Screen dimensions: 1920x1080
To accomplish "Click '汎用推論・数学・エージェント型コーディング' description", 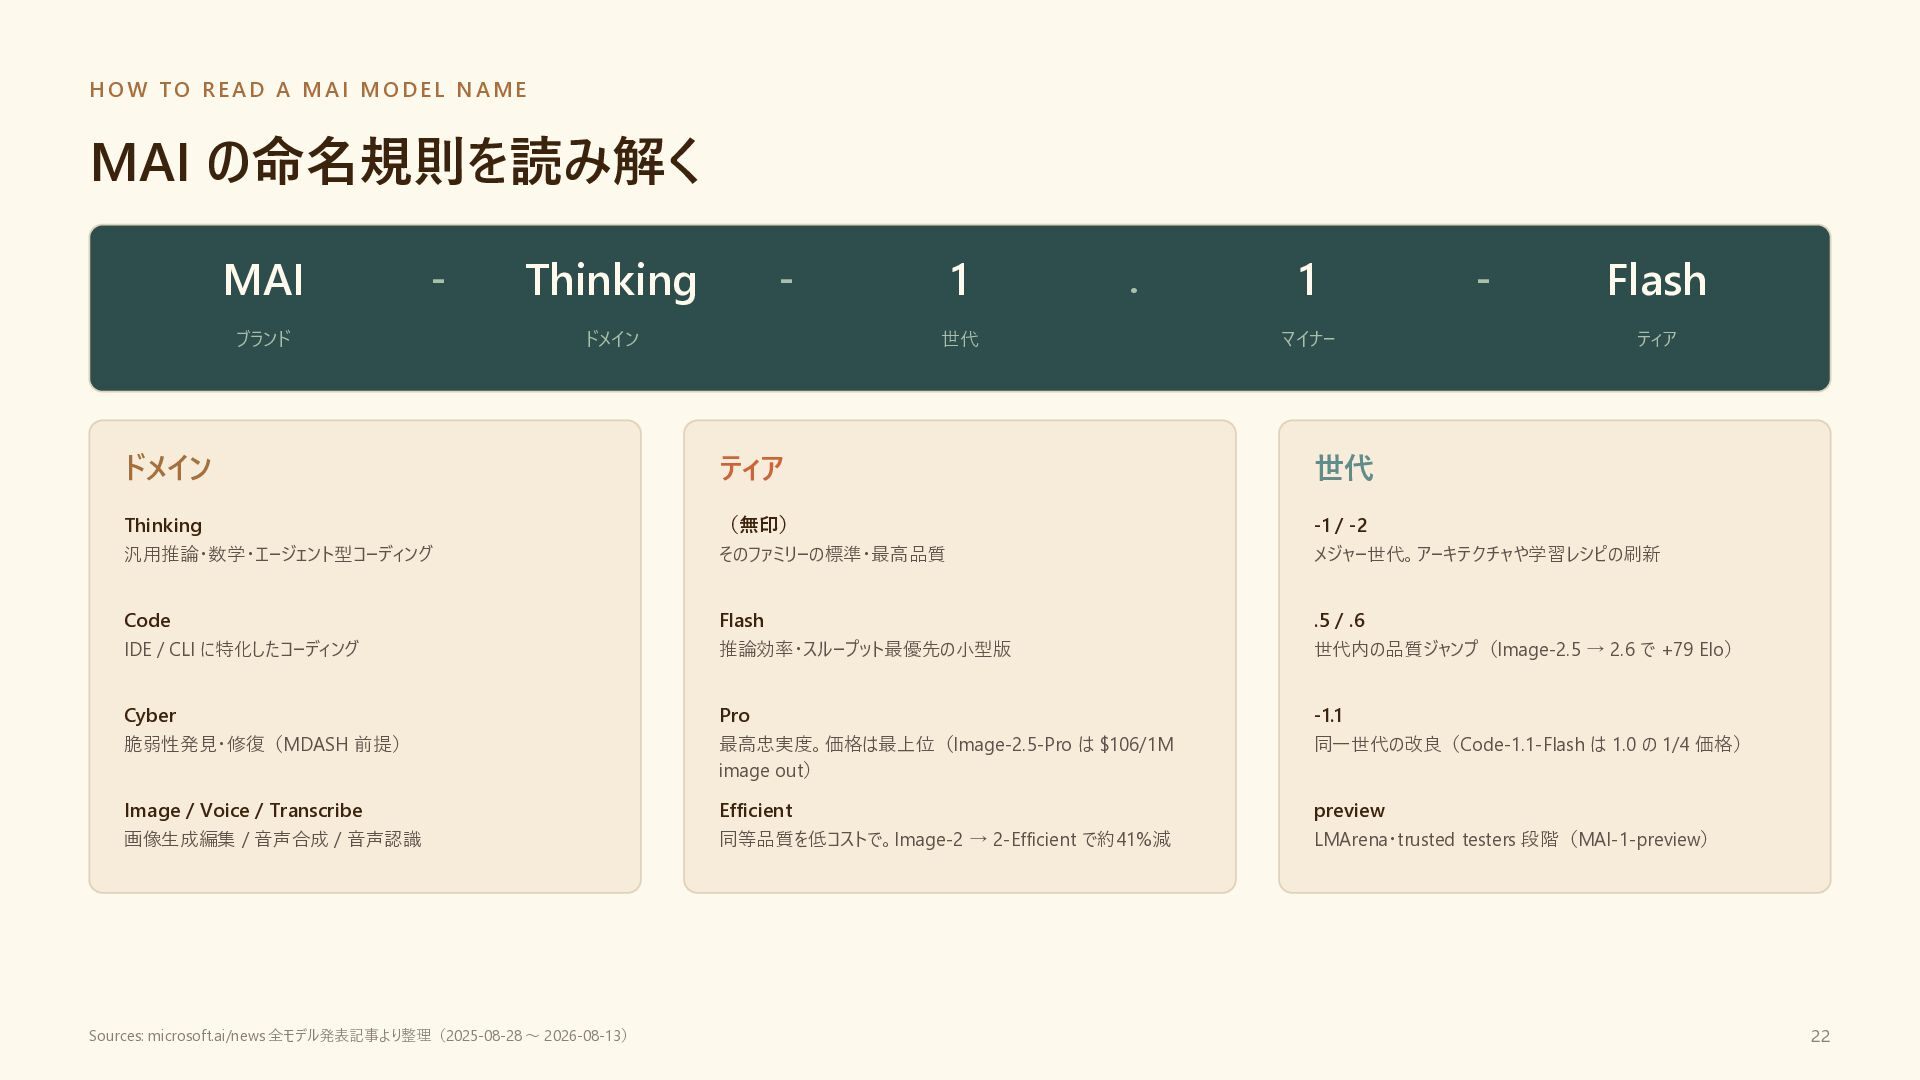I will 278,554.
